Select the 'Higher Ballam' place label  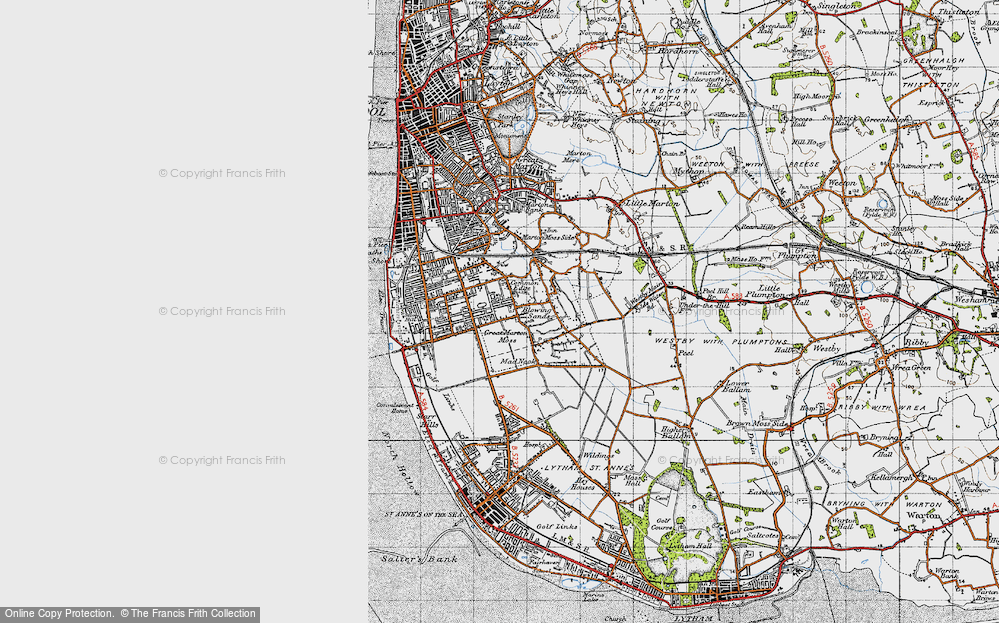[x=675, y=433]
